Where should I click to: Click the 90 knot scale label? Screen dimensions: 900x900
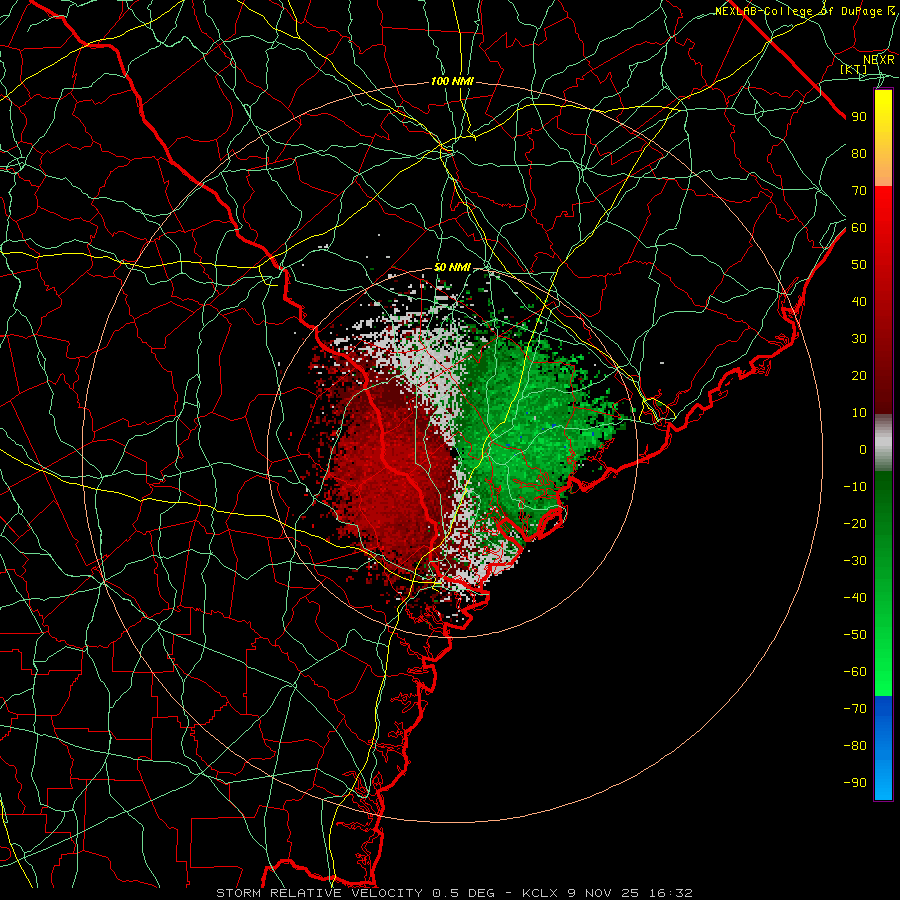pyautogui.click(x=859, y=117)
